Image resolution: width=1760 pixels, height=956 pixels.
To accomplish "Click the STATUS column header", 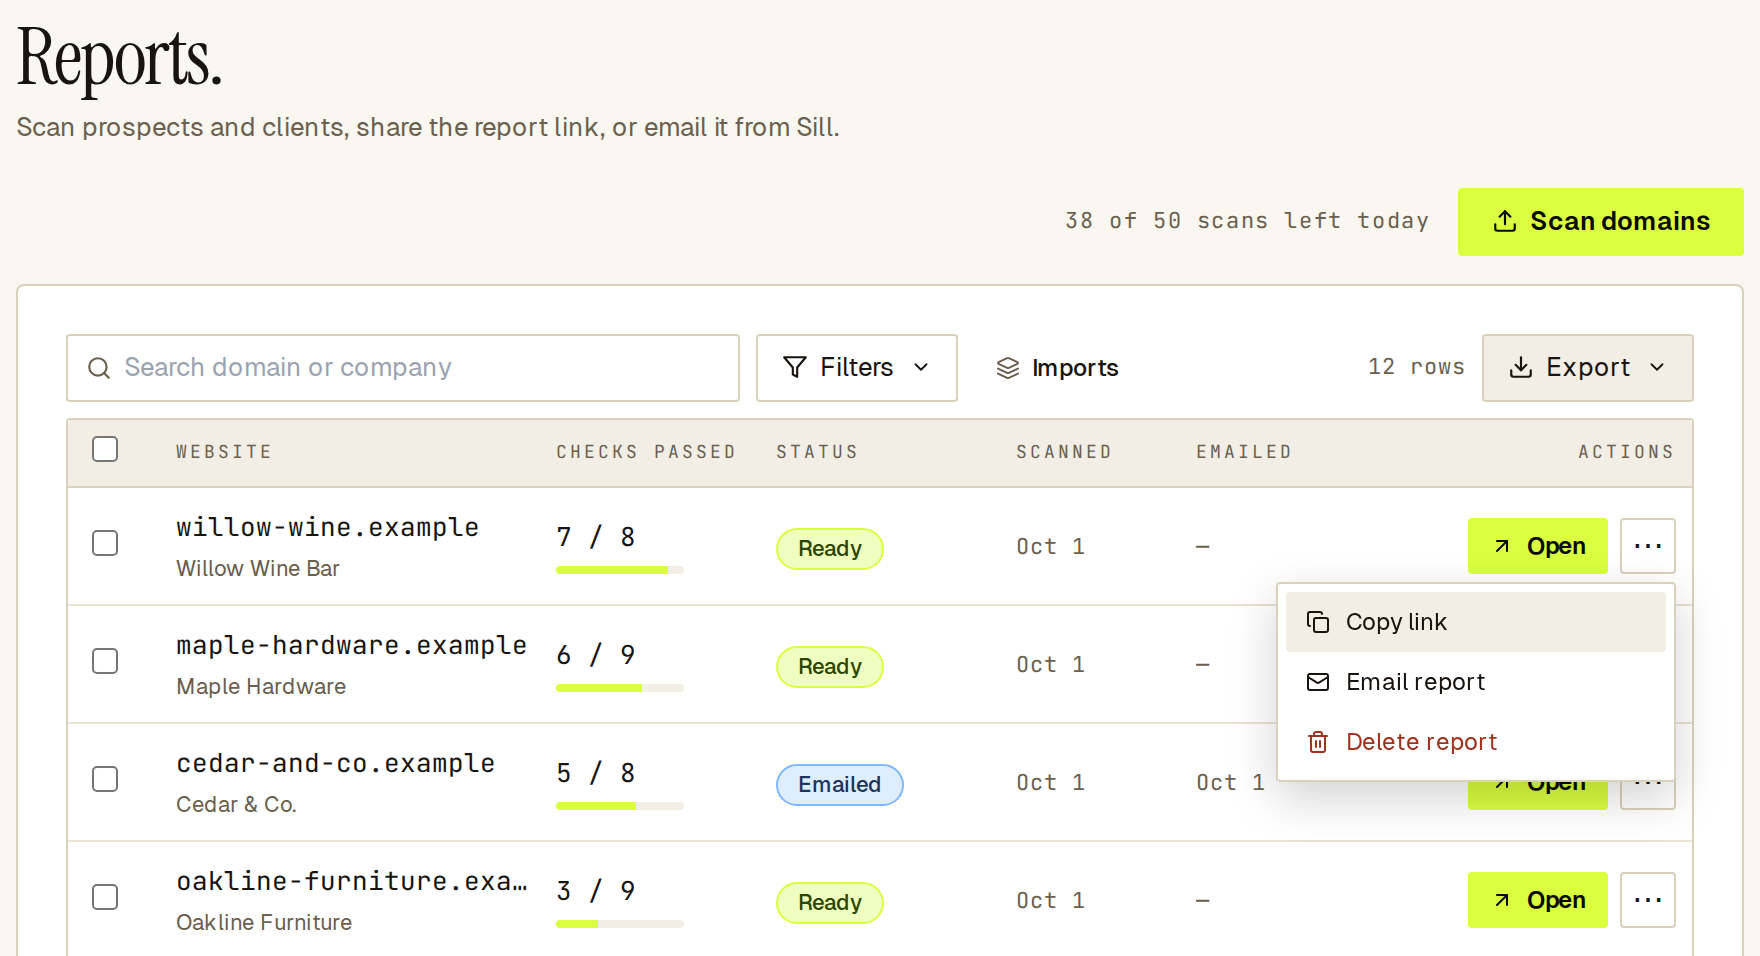I will pos(817,452).
